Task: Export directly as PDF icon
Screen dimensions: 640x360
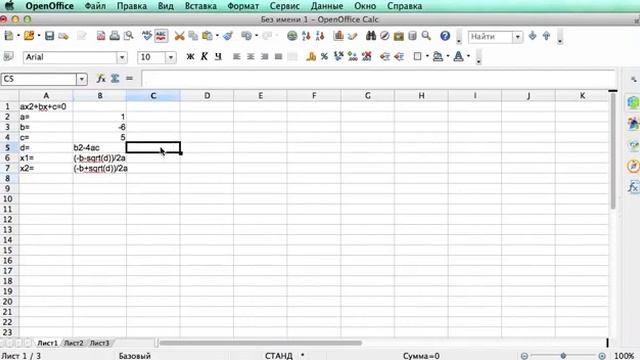Action: pyautogui.click(x=101, y=36)
